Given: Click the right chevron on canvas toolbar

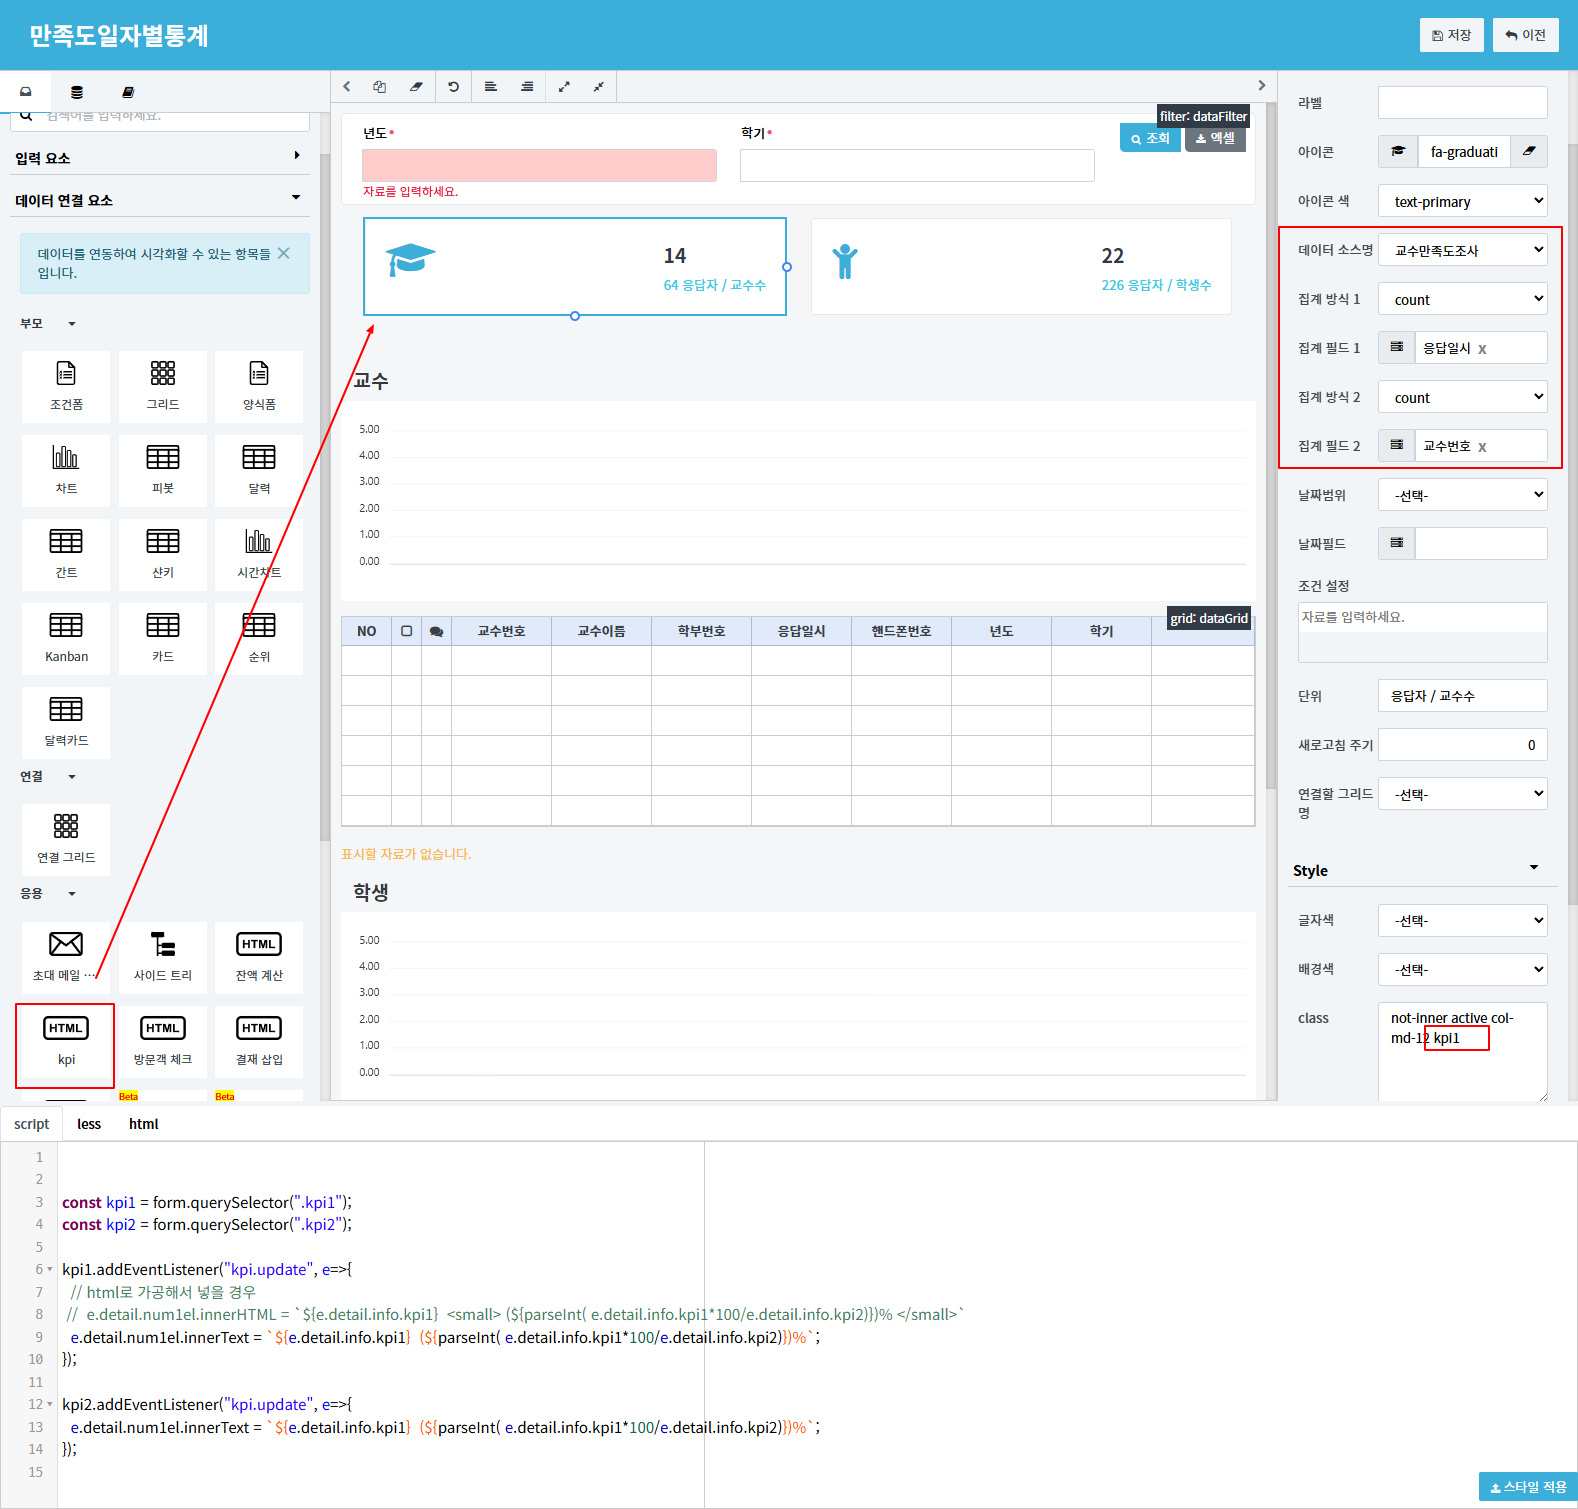Looking at the screenshot, I should pyautogui.click(x=1262, y=86).
